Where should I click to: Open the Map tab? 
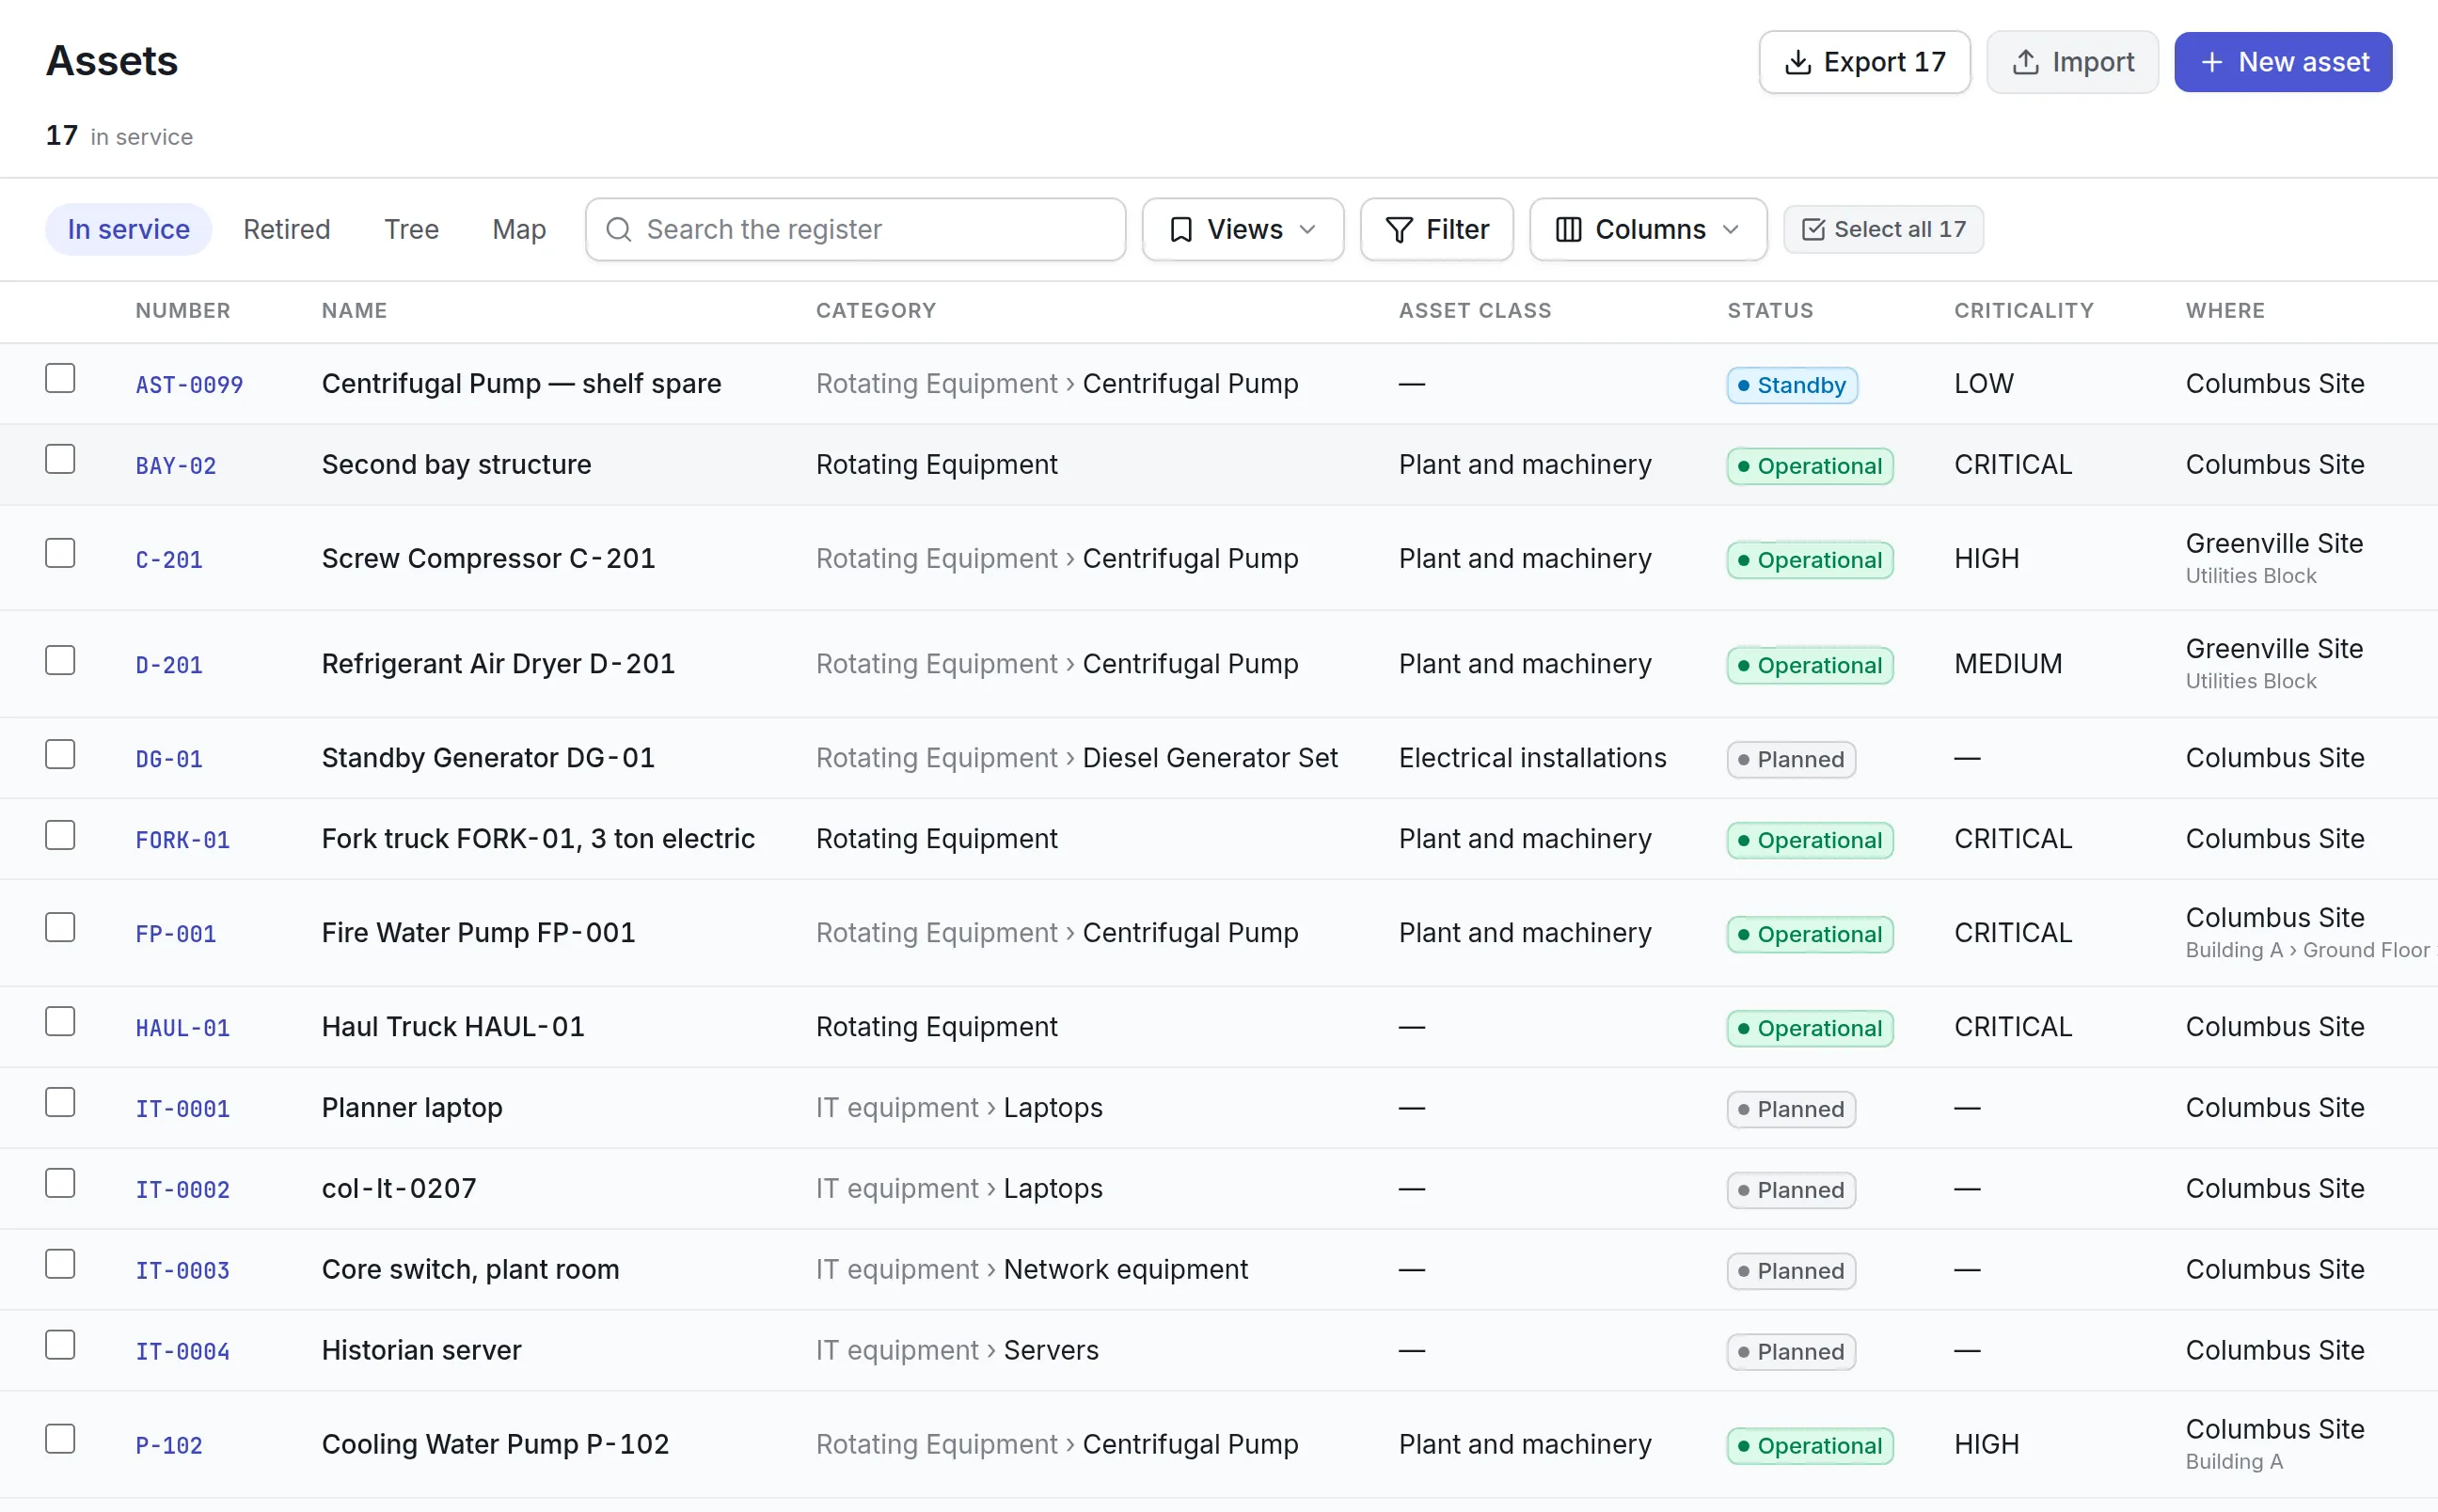519,229
